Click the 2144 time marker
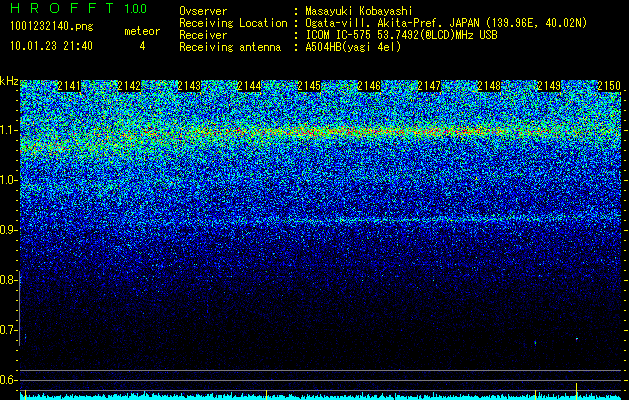 click(x=249, y=86)
